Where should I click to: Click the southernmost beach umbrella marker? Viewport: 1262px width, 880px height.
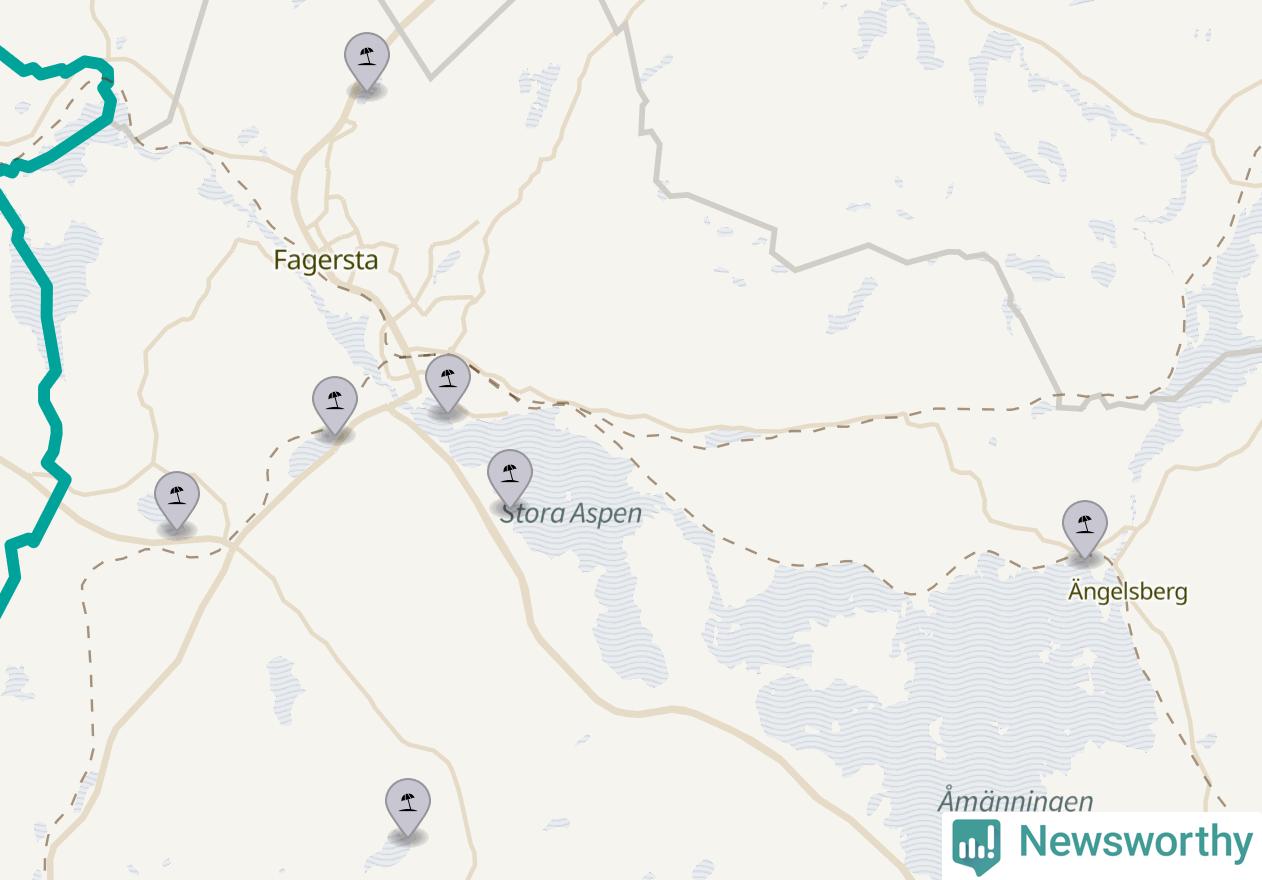point(408,810)
